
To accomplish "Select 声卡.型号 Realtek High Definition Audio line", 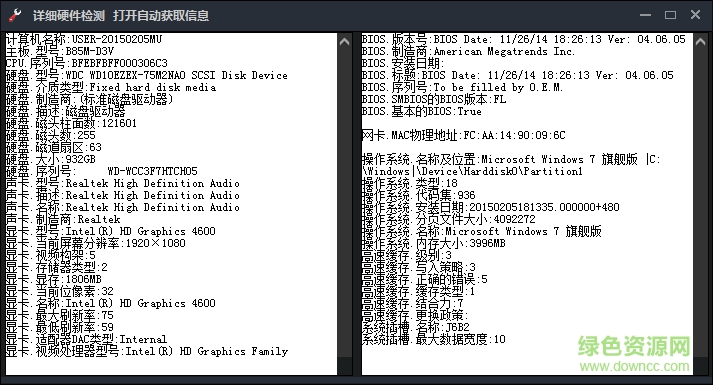I will point(122,183).
